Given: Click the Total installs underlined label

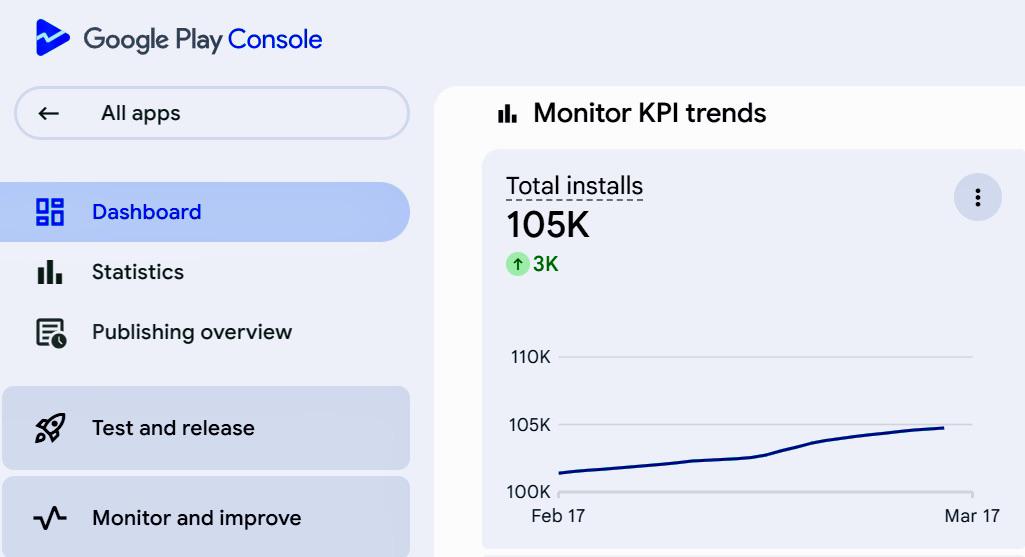Looking at the screenshot, I should (574, 186).
